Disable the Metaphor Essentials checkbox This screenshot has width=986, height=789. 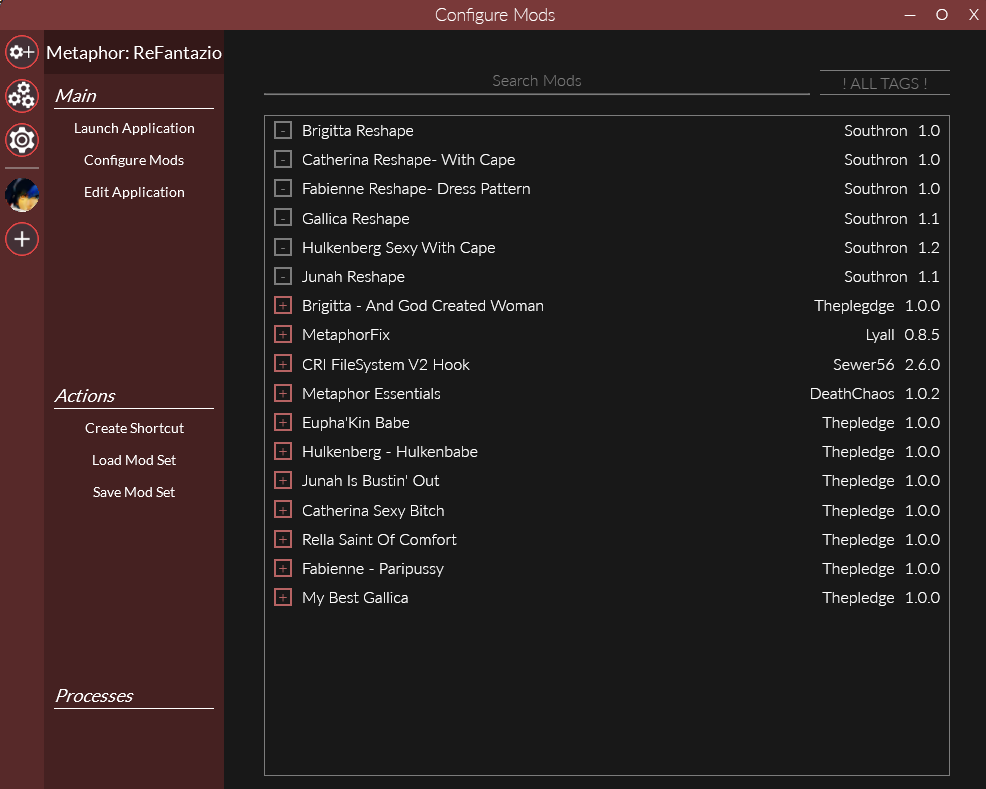pyautogui.click(x=283, y=394)
